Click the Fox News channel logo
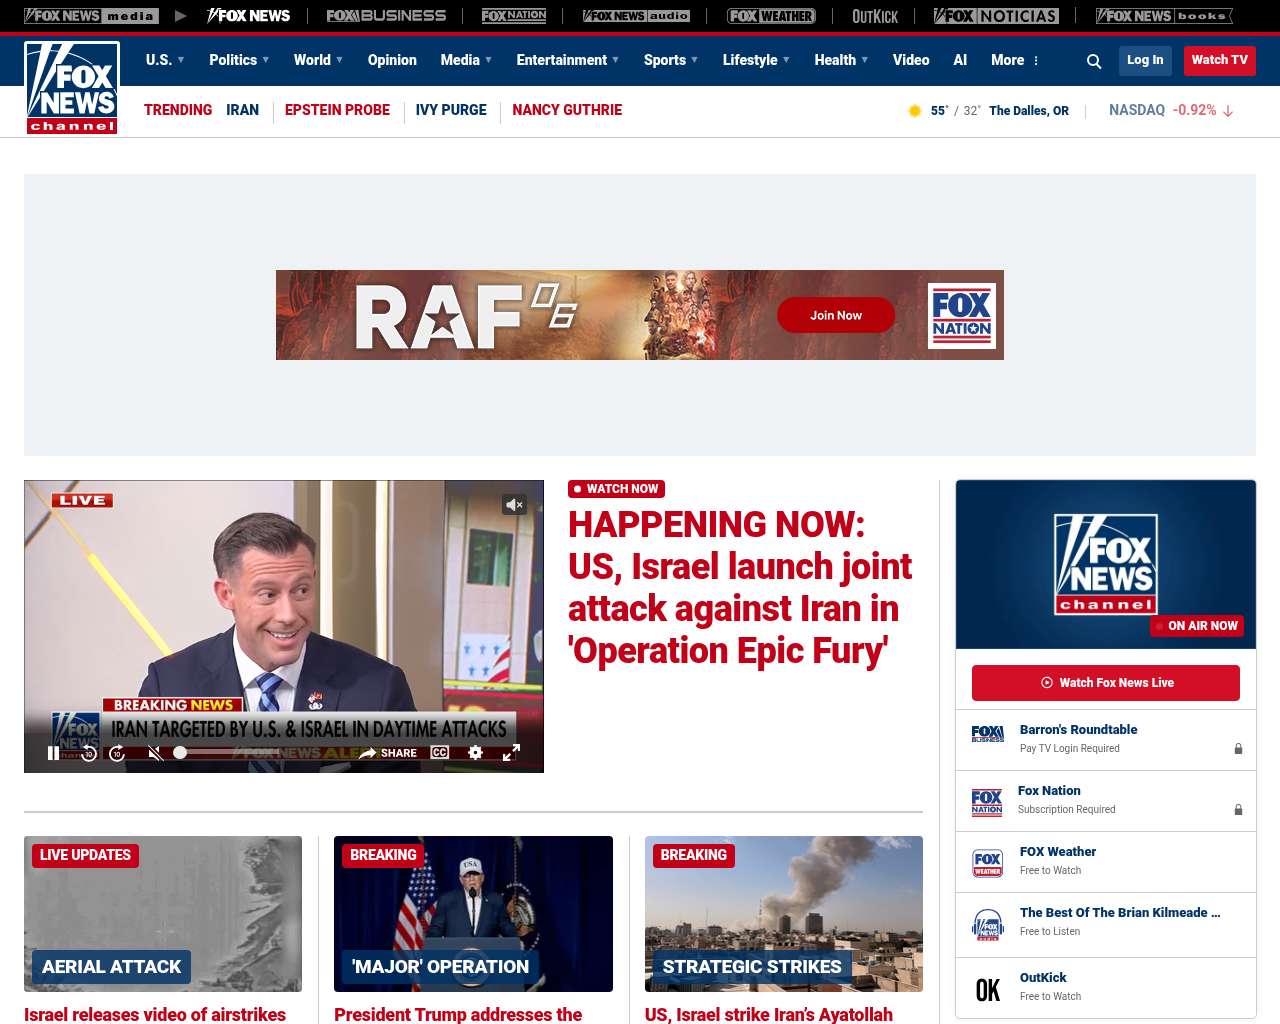The height and width of the screenshot is (1024, 1280). point(72,88)
